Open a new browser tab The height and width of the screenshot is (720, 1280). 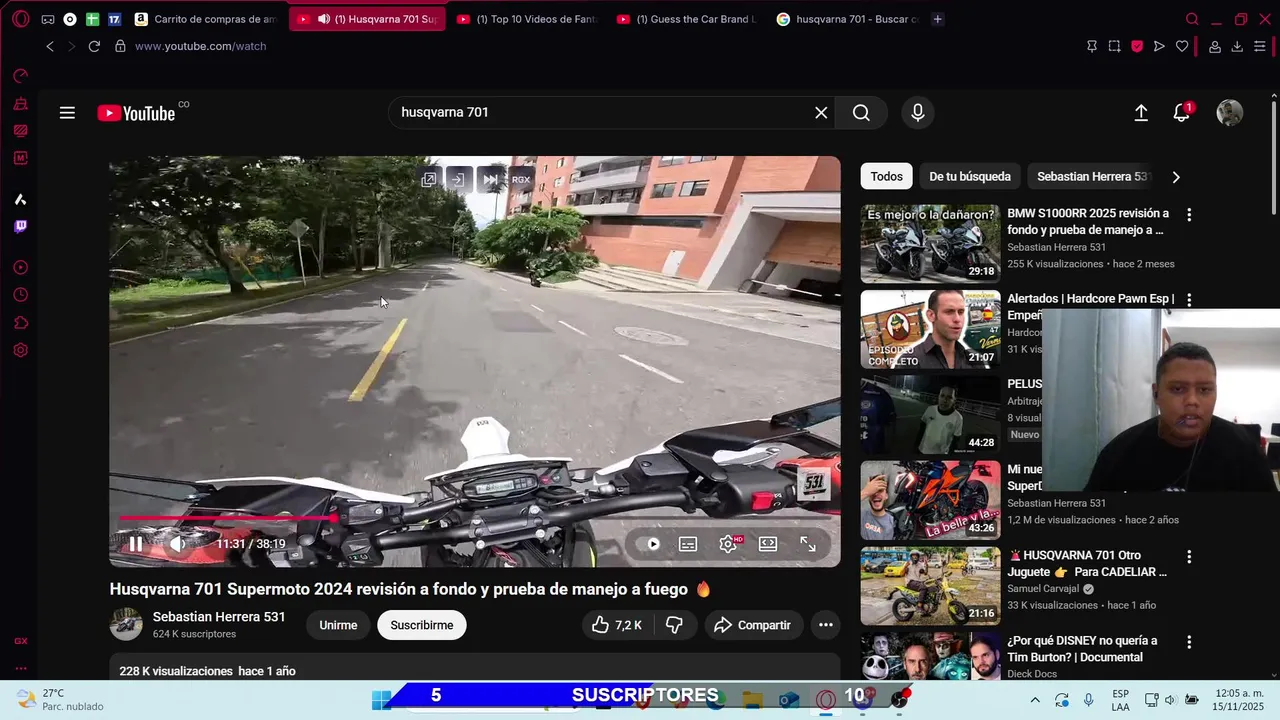point(937,19)
